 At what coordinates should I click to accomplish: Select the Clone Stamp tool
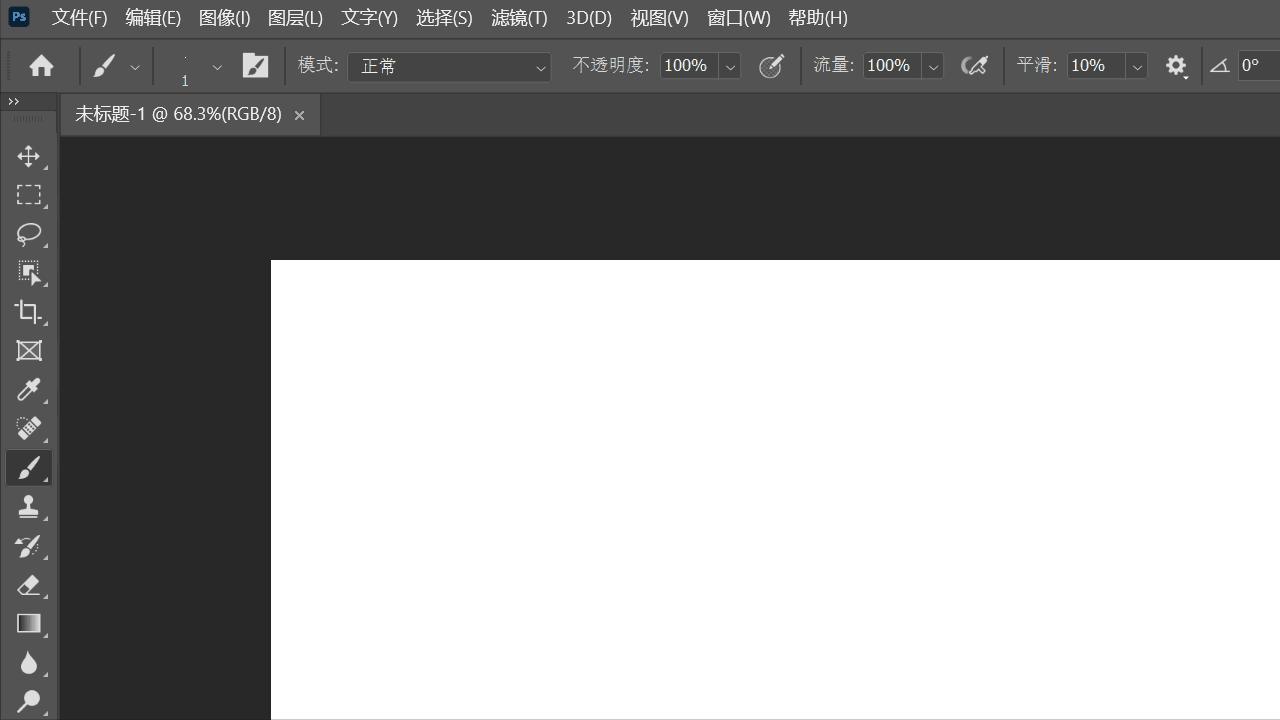pyautogui.click(x=28, y=506)
